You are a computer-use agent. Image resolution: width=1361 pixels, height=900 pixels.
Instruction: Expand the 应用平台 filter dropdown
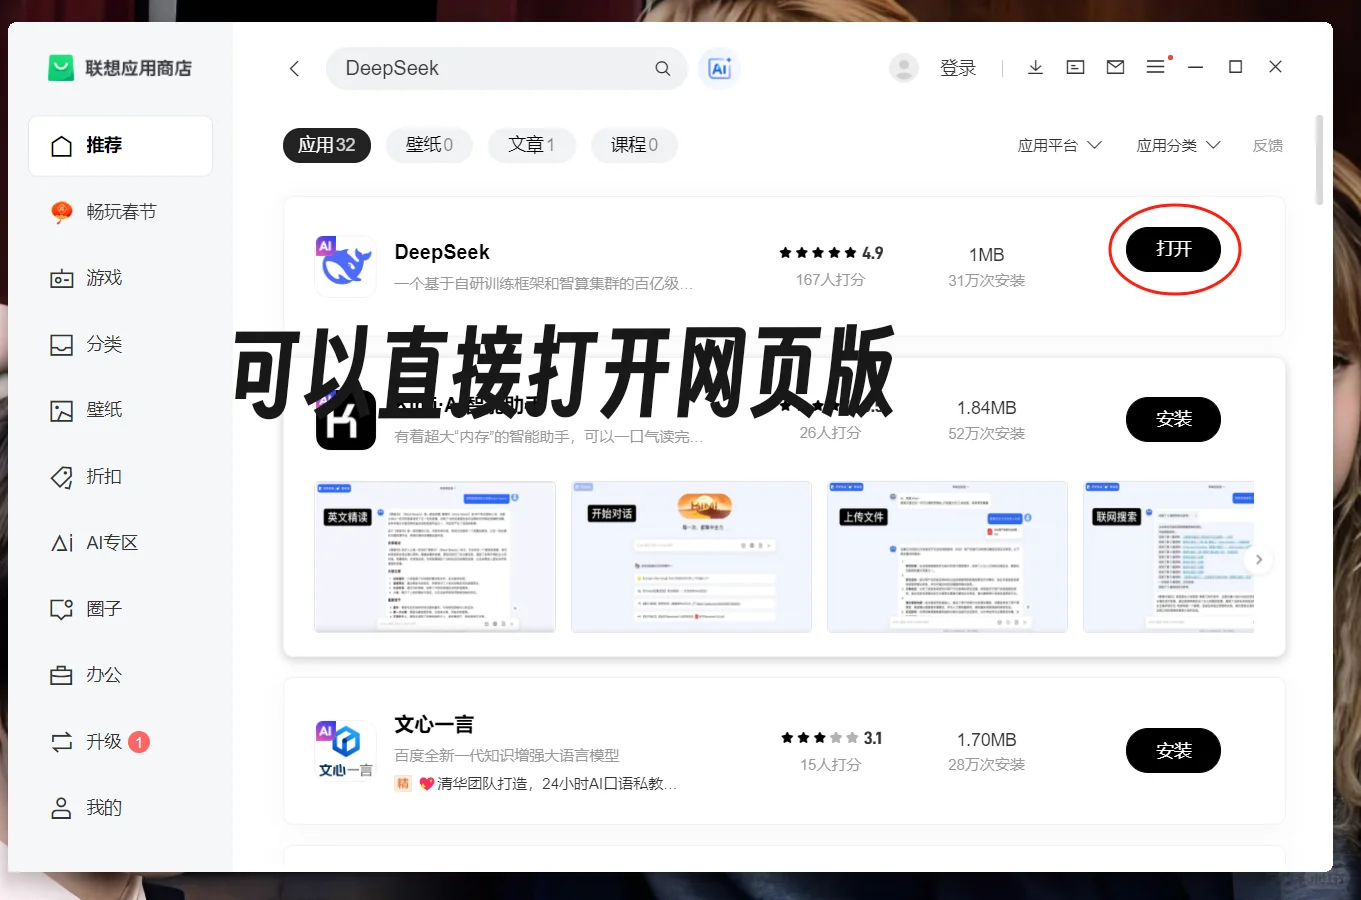(x=1060, y=145)
